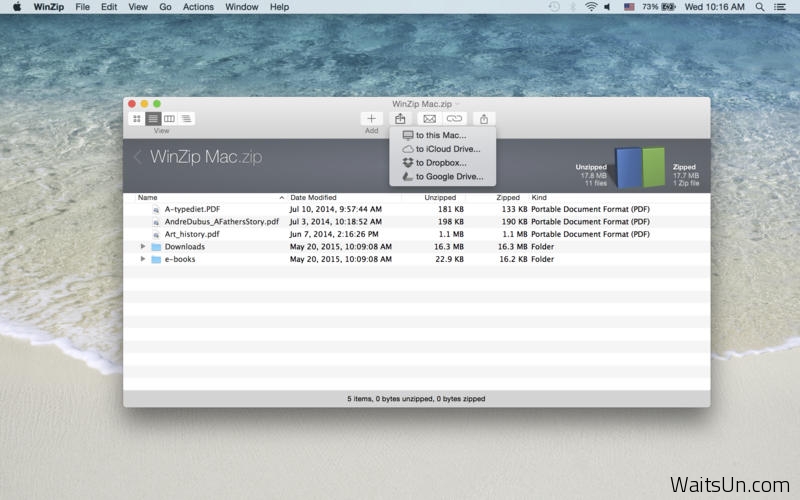Sort by Unzipped column header

click(x=440, y=197)
